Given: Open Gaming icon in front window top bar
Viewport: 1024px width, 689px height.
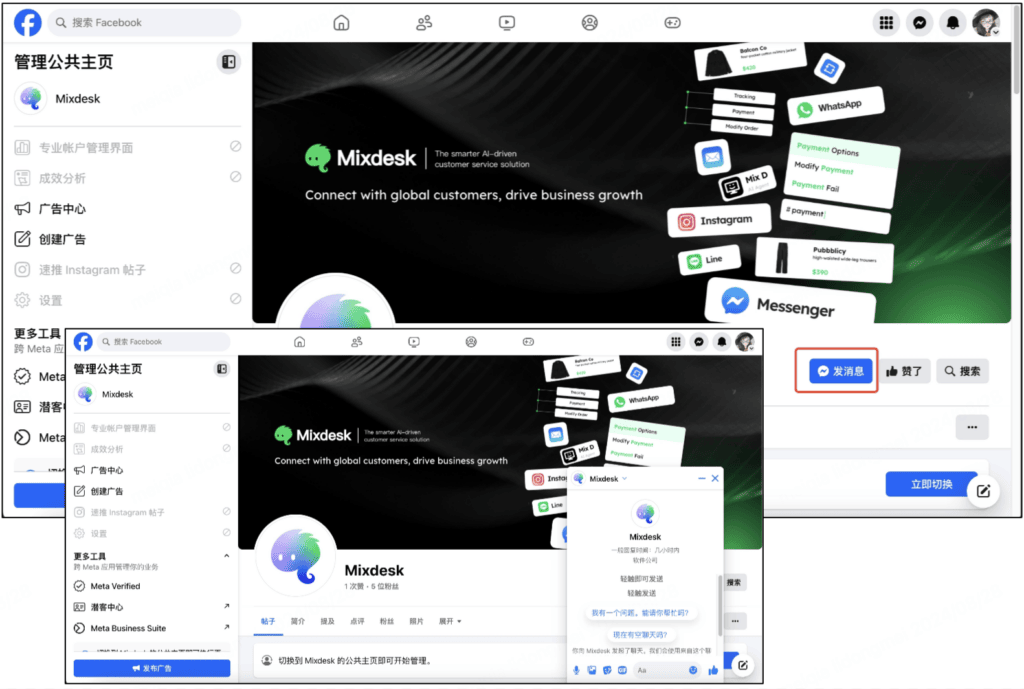Looking at the screenshot, I should click(x=528, y=342).
